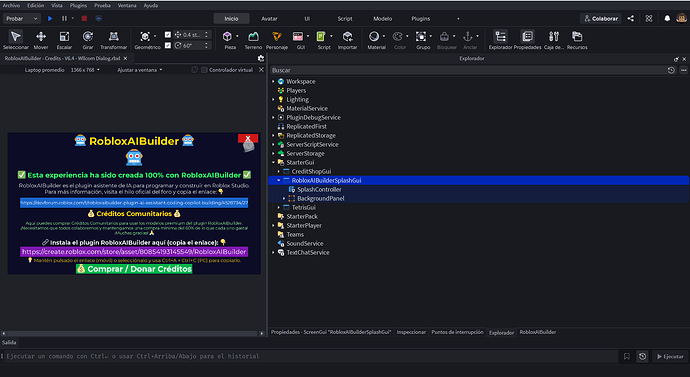Viewport: 690px width, 377px height.
Task: Select the Seleccionar tool
Action: point(15,40)
